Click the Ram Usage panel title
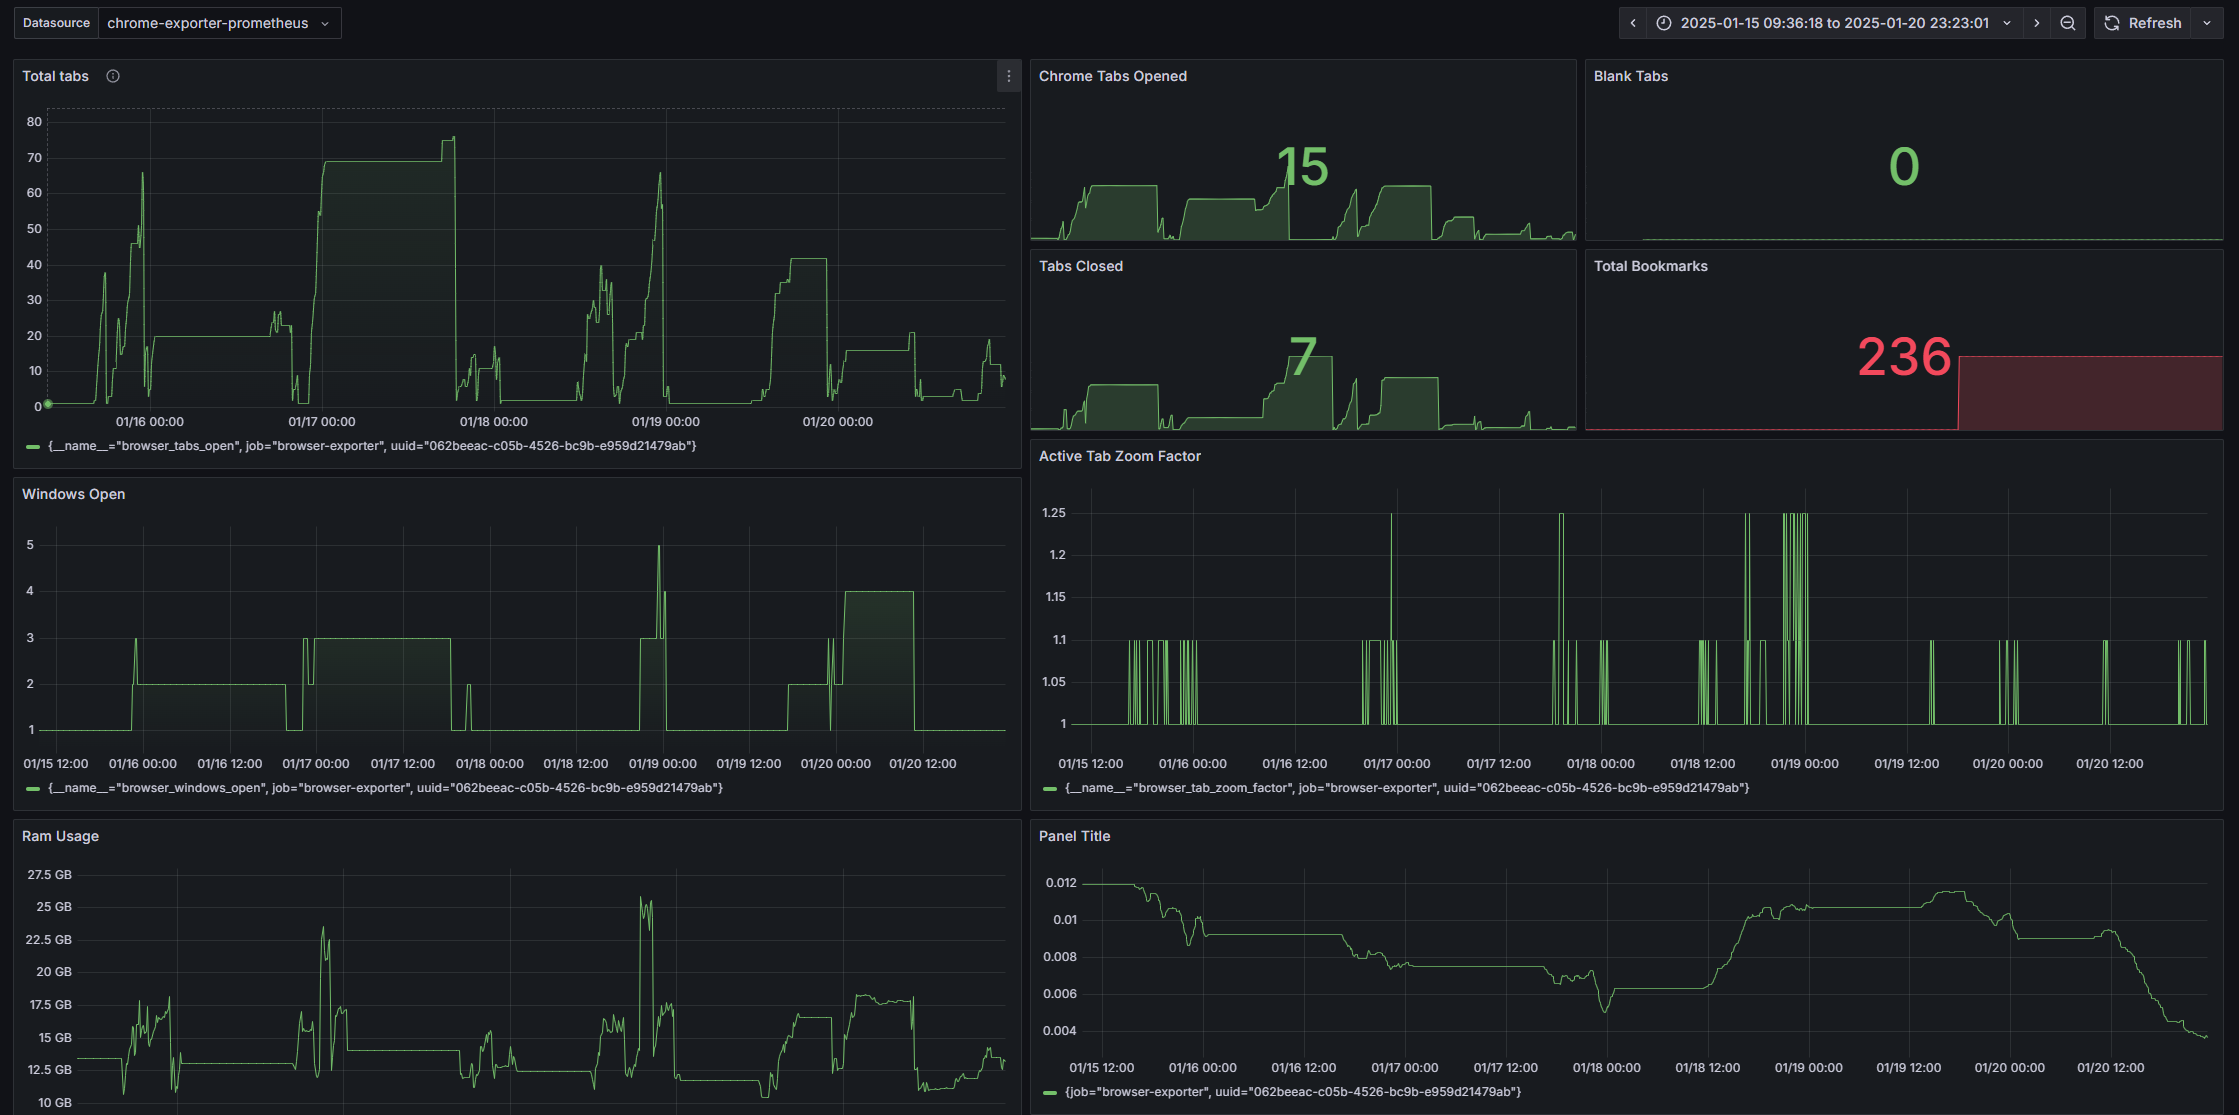The height and width of the screenshot is (1115, 2239). 60,836
